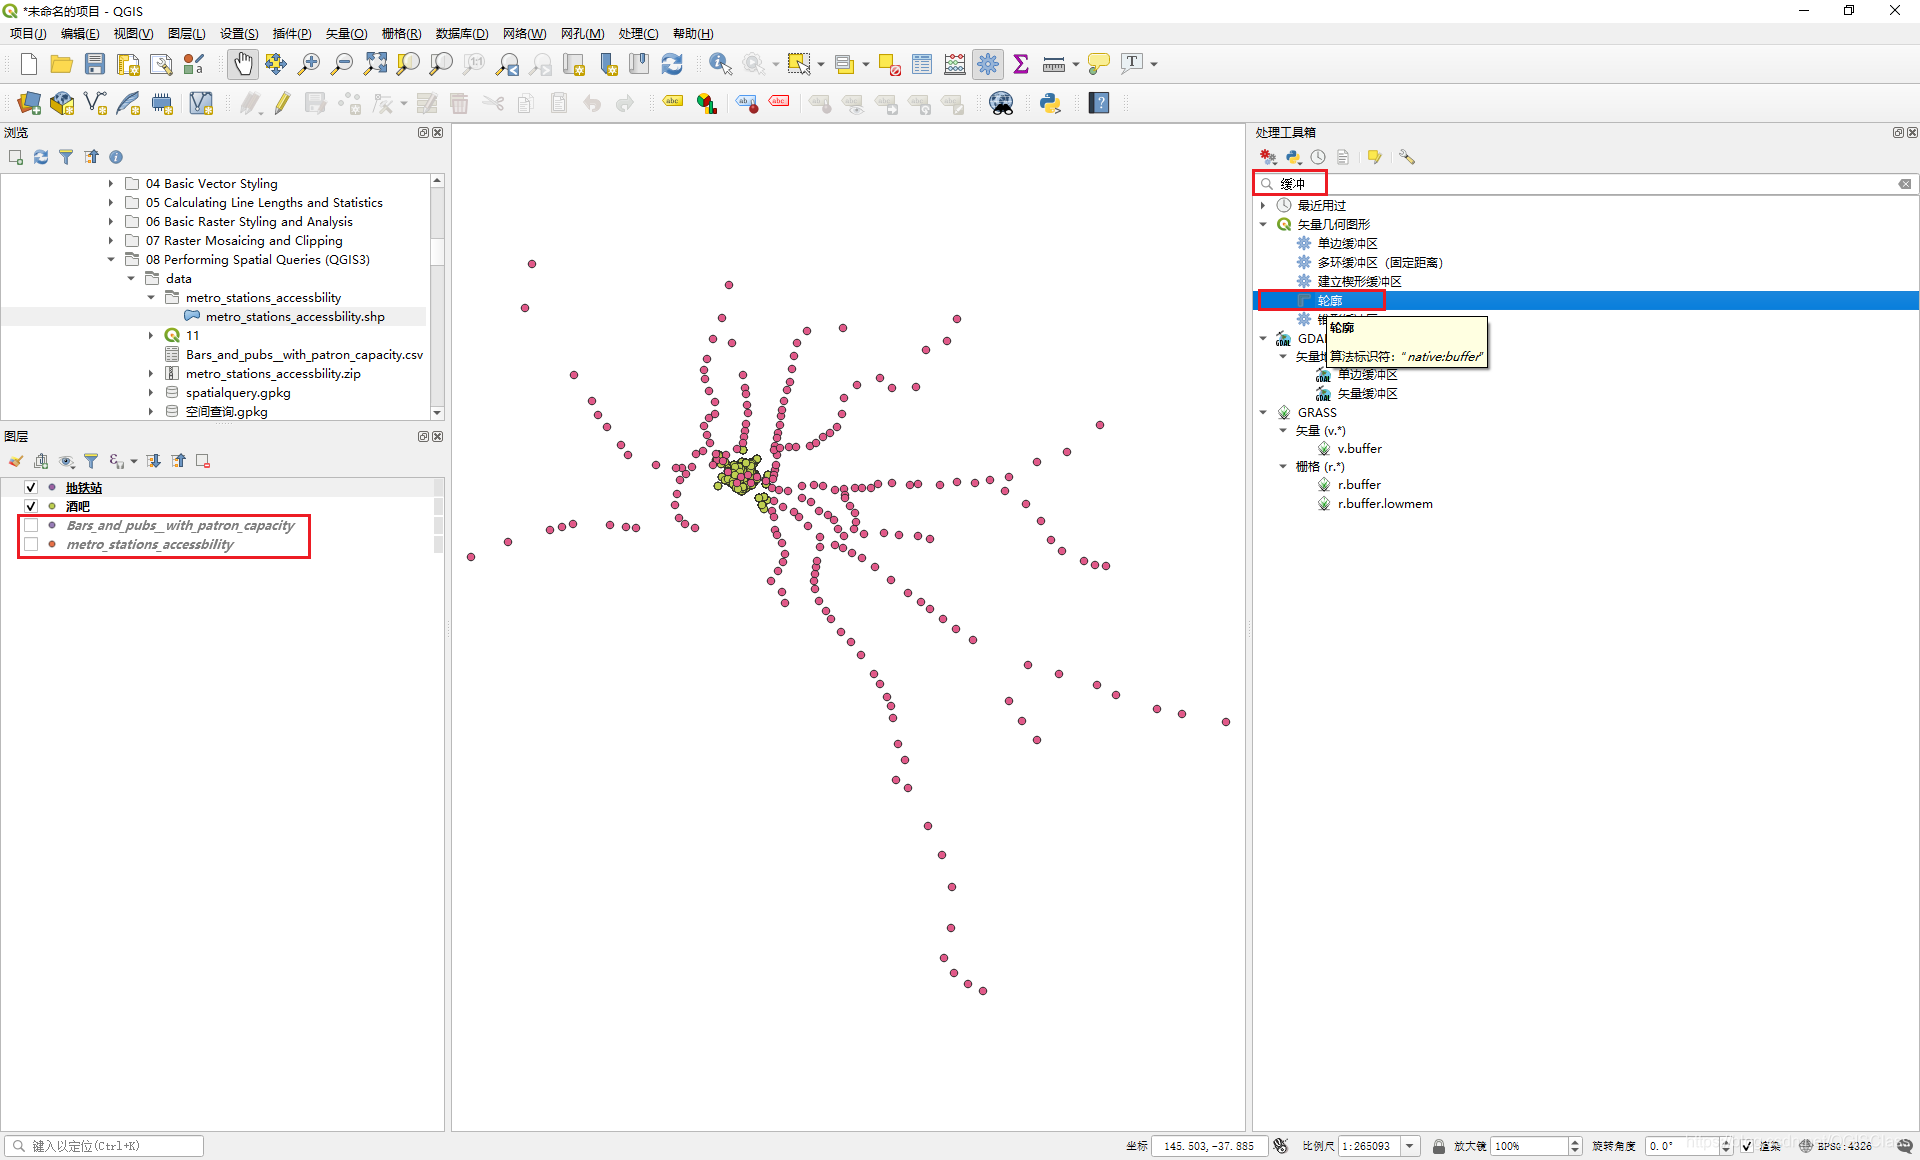Click the Refresh map icon

pyautogui.click(x=672, y=64)
